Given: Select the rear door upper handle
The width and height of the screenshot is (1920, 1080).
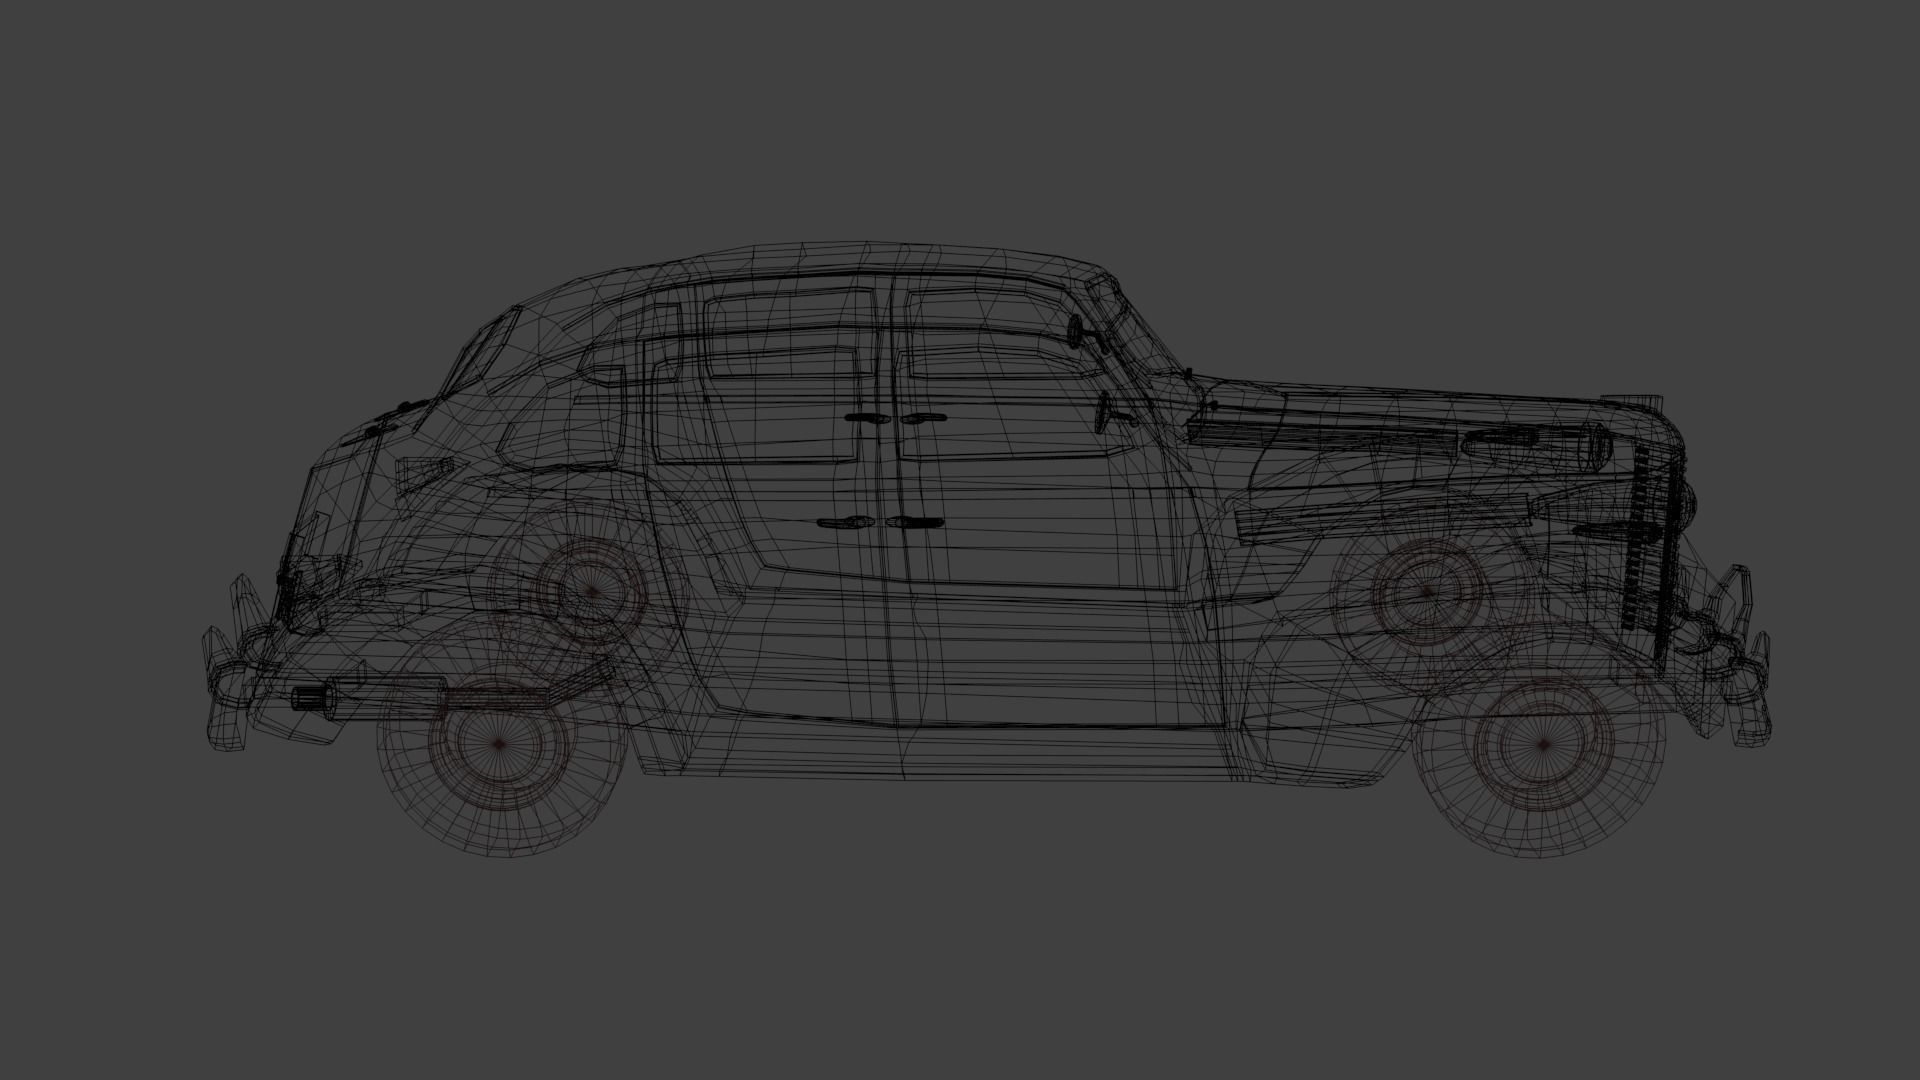Looking at the screenshot, I should coord(866,418).
